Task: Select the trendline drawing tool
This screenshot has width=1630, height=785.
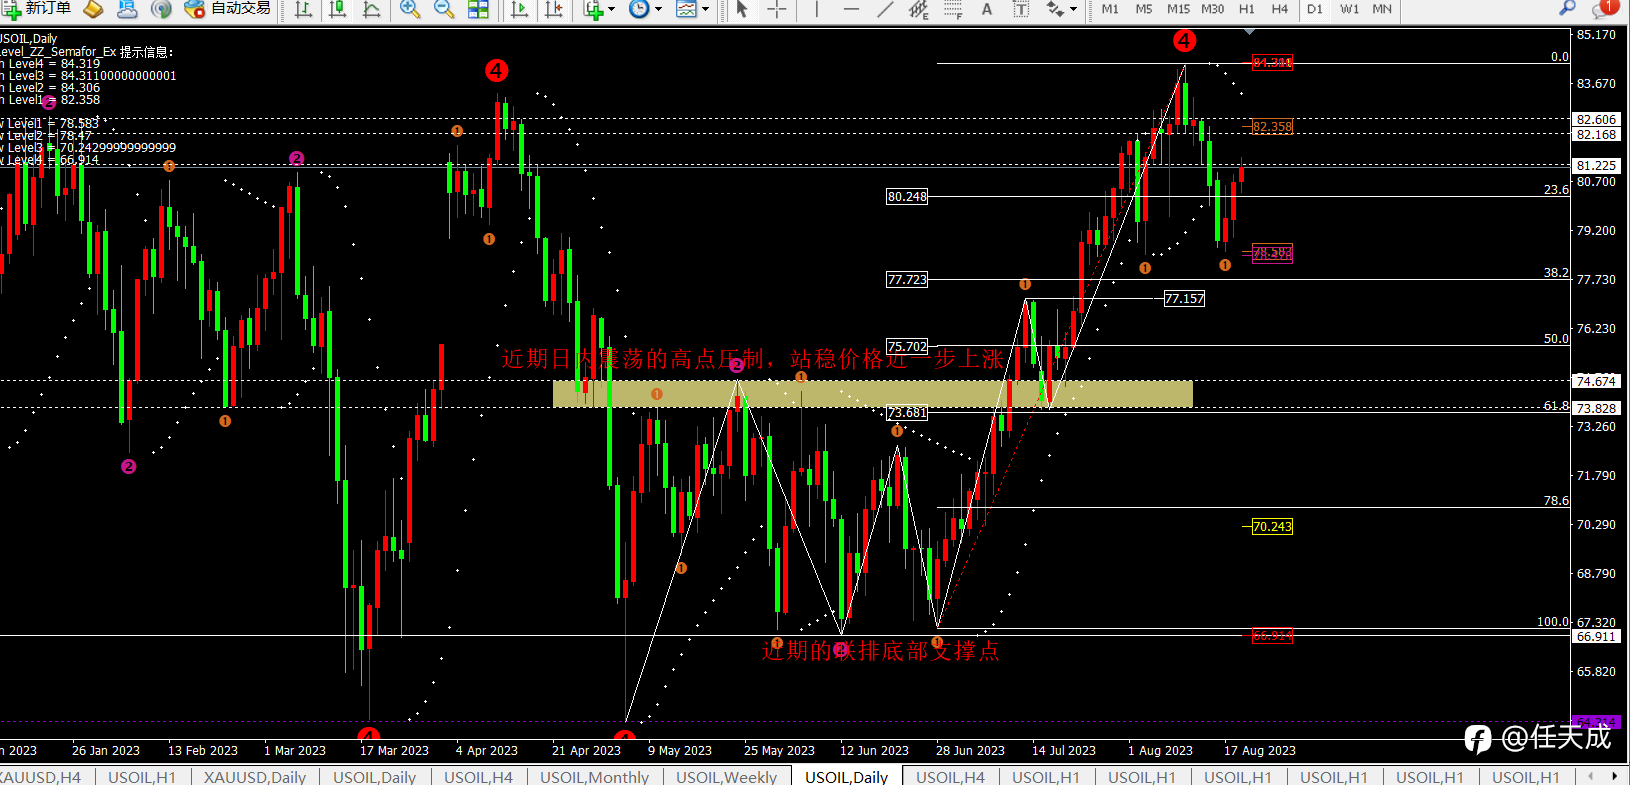Action: (885, 9)
